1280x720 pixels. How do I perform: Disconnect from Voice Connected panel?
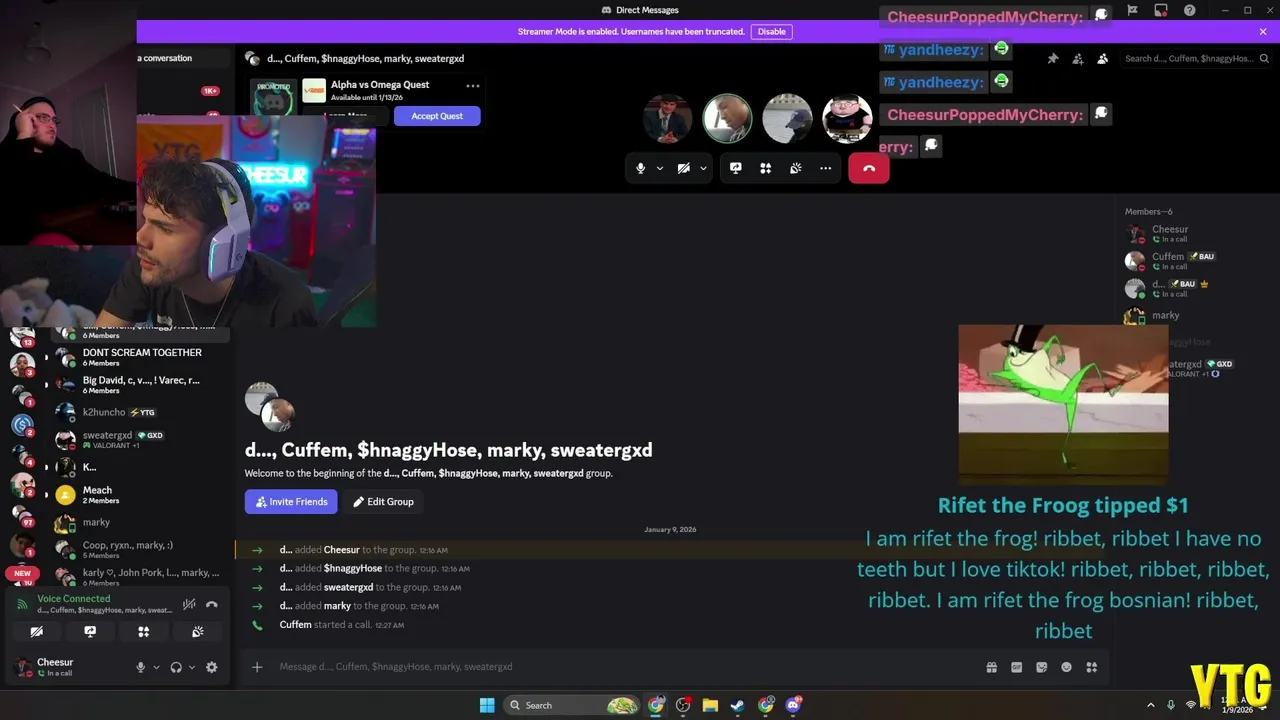pos(212,604)
